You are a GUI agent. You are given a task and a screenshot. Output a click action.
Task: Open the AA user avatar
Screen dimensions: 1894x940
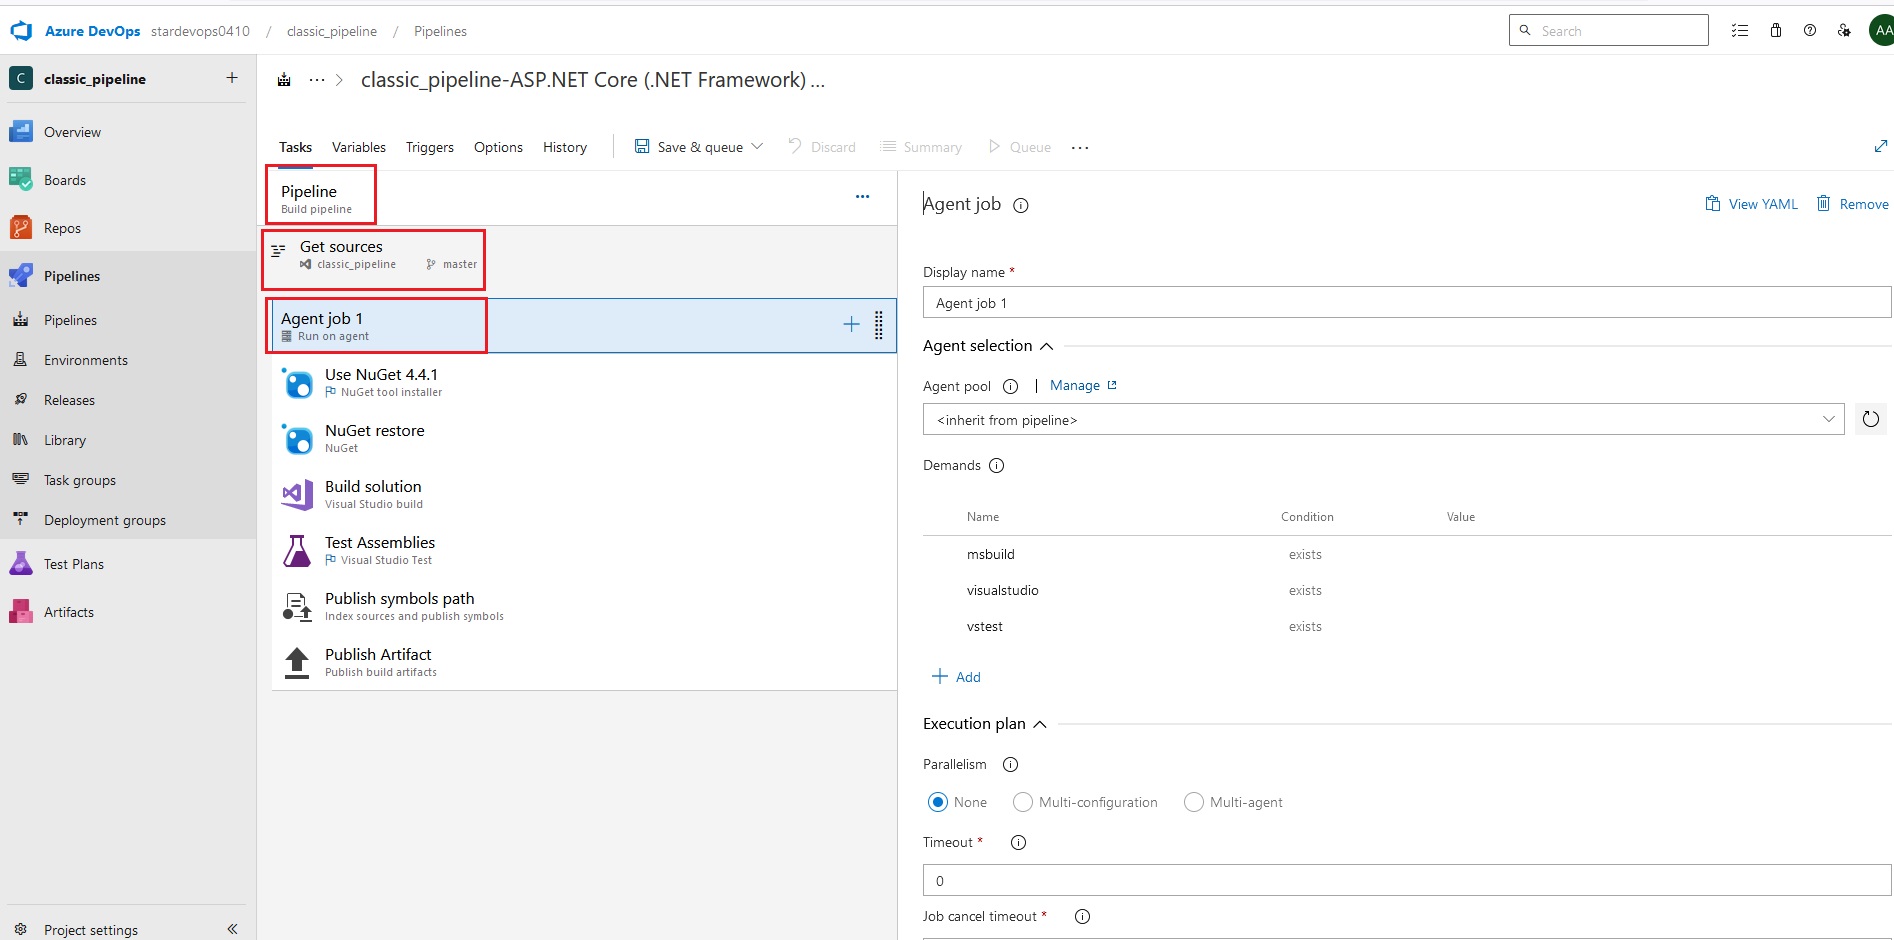(x=1882, y=31)
